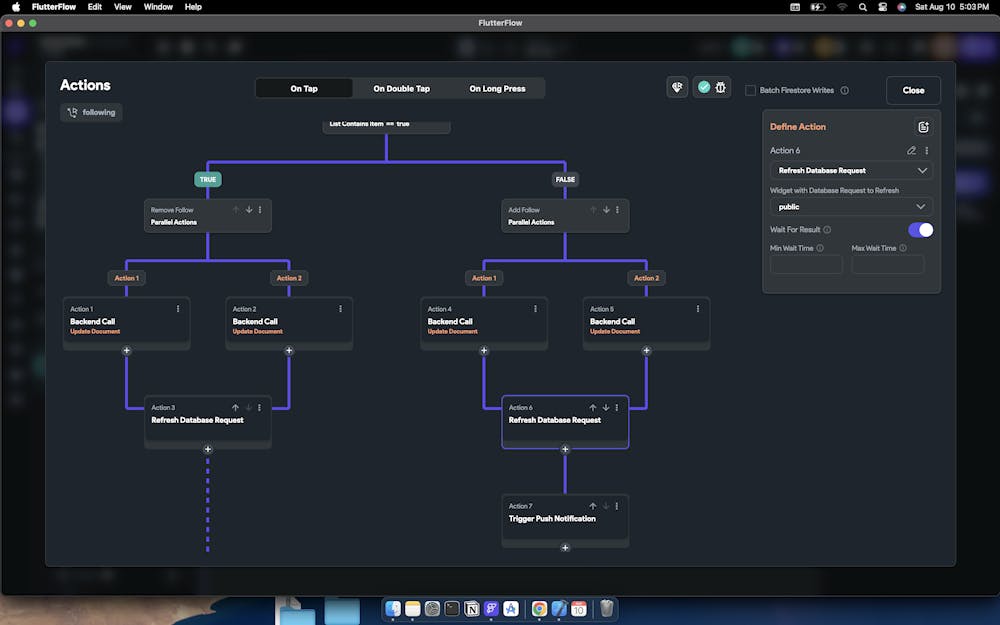
Task: Select Action 7 Trigger Push Notification node
Action: [x=565, y=520]
